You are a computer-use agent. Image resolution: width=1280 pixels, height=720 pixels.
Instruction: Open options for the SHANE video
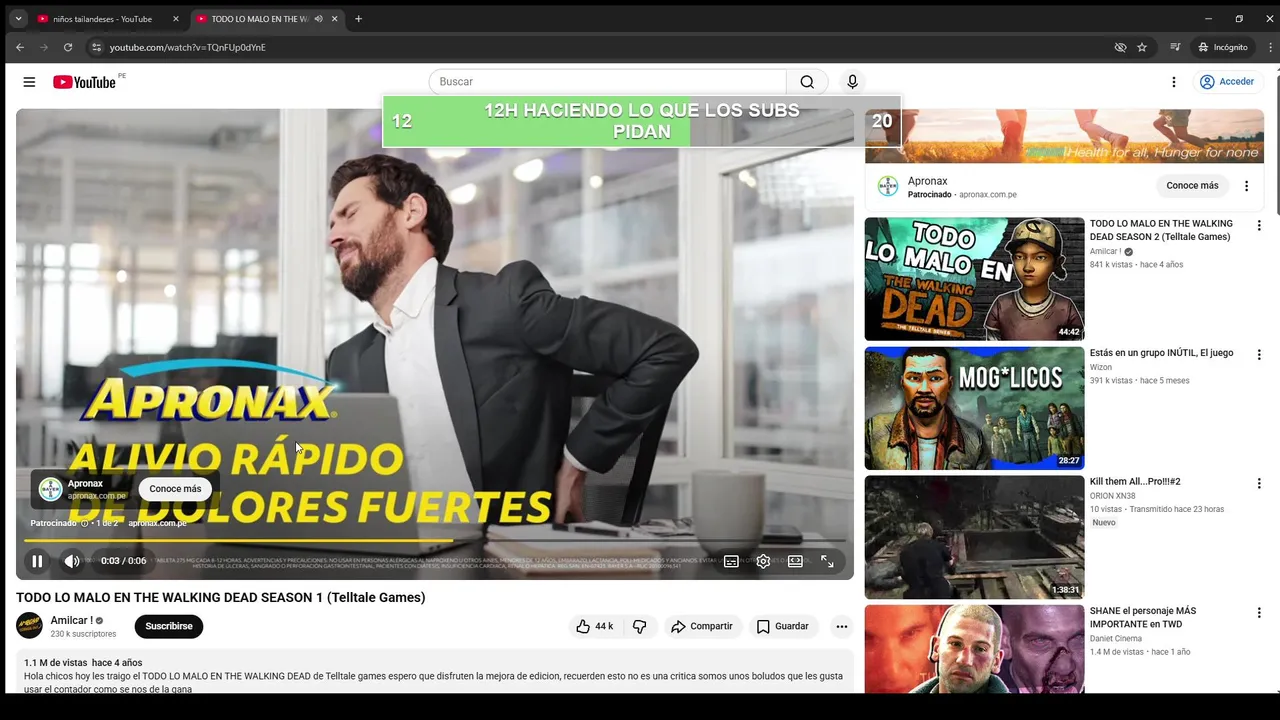tap(1259, 613)
